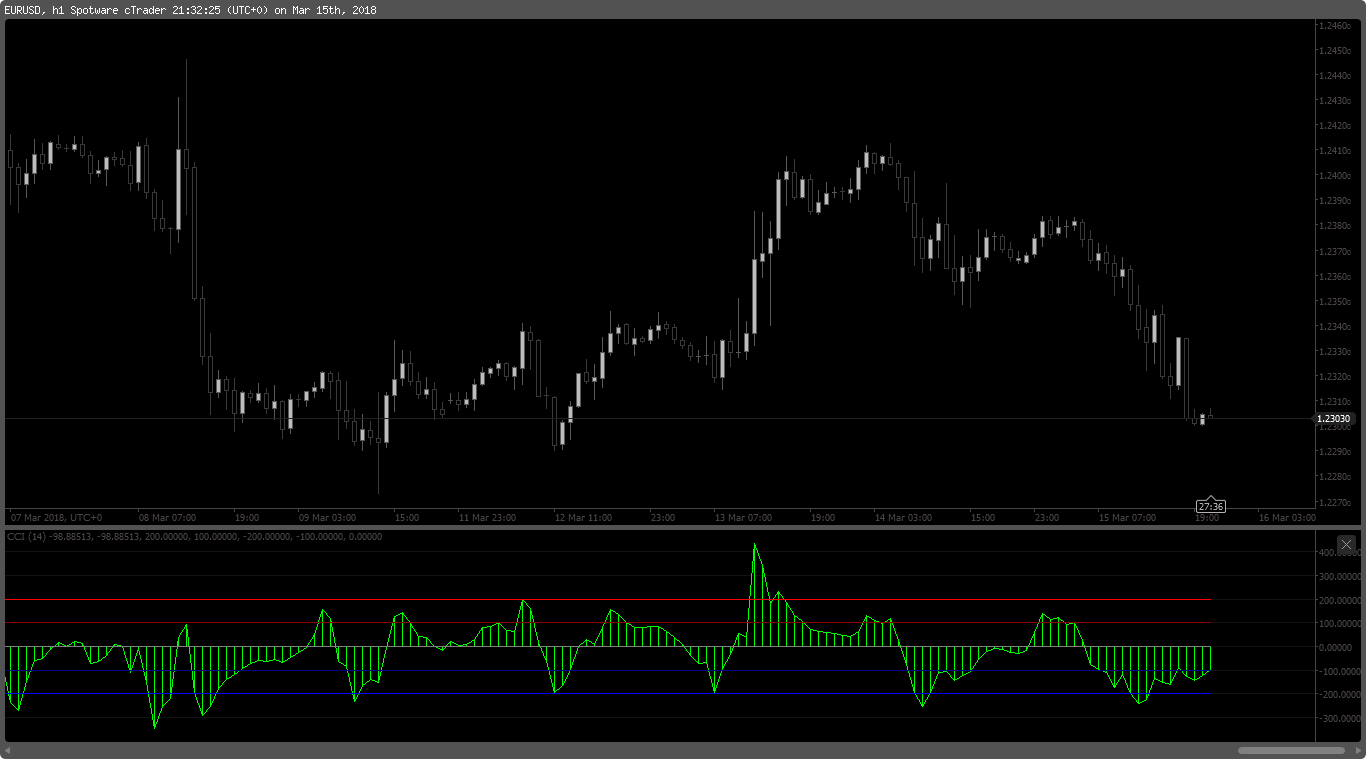
Task: Click the '07 Mar 2018, UTC+0' time label
Action: [x=56, y=518]
